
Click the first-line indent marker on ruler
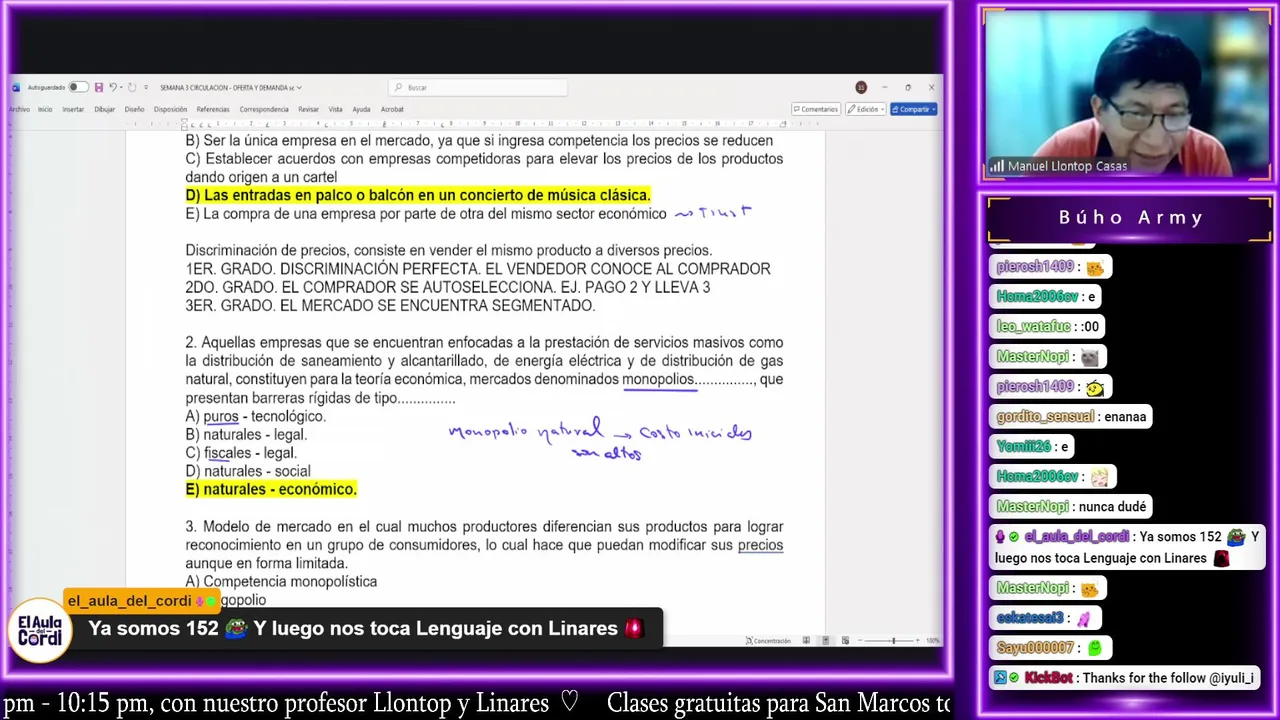pyautogui.click(x=184, y=121)
